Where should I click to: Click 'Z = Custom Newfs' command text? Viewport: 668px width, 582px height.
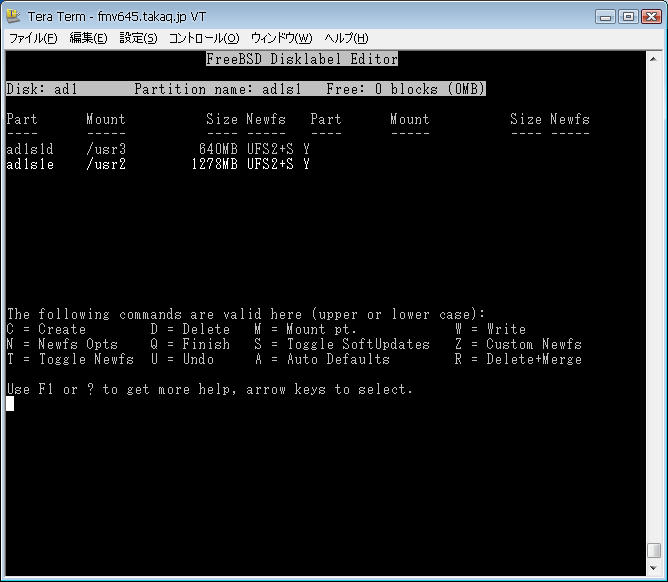518,344
